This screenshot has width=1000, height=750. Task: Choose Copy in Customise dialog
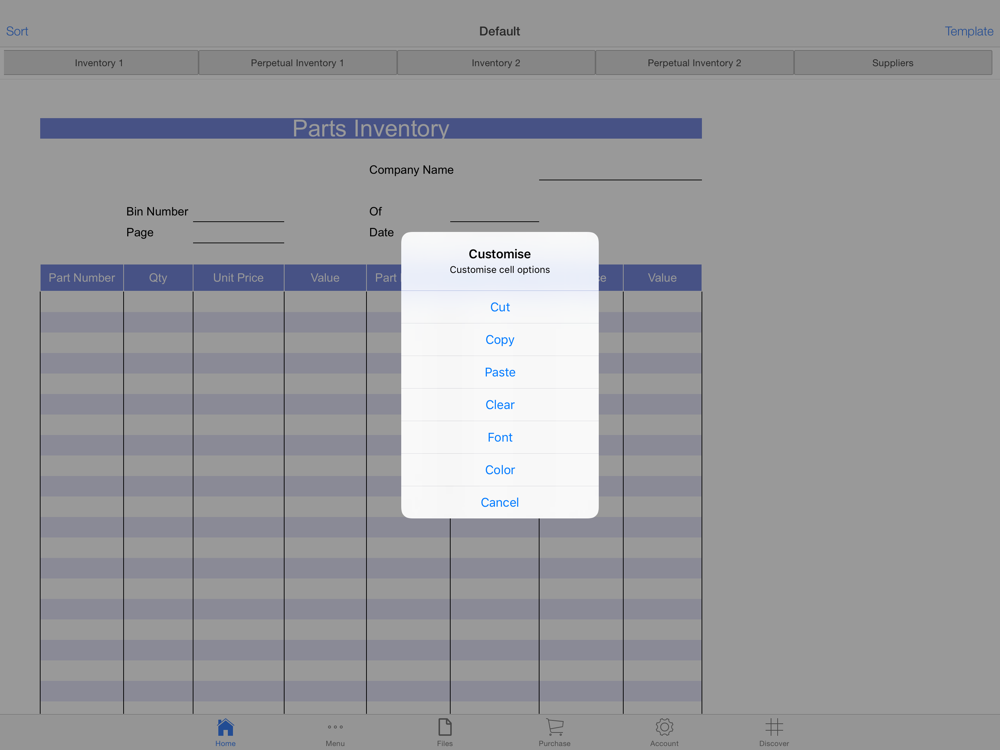tap(499, 340)
